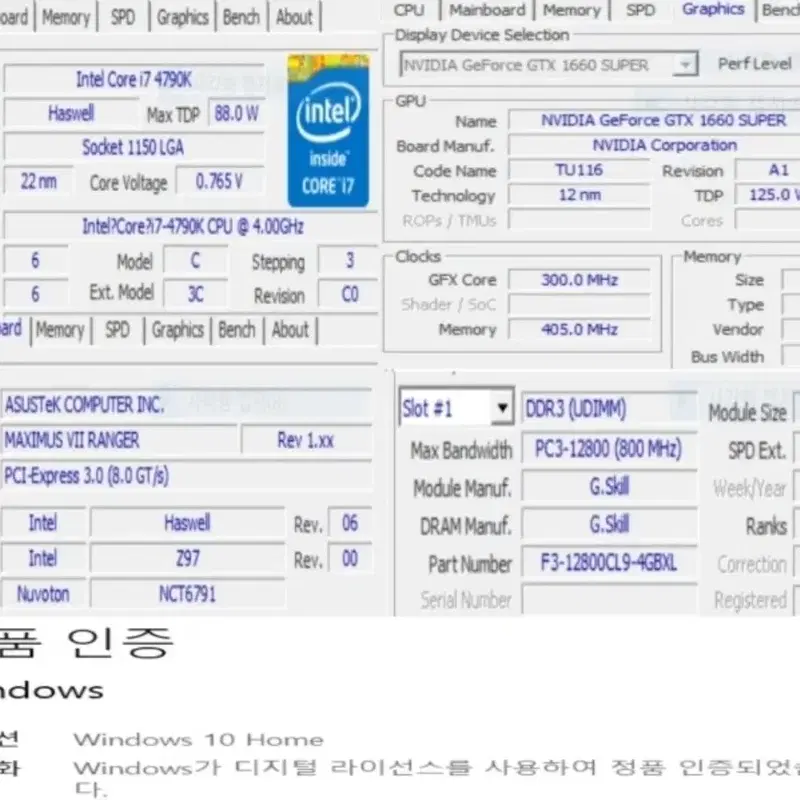This screenshot has width=800, height=800.
Task: Select the "Windows 10 Home" edition text
Action: coord(198,739)
